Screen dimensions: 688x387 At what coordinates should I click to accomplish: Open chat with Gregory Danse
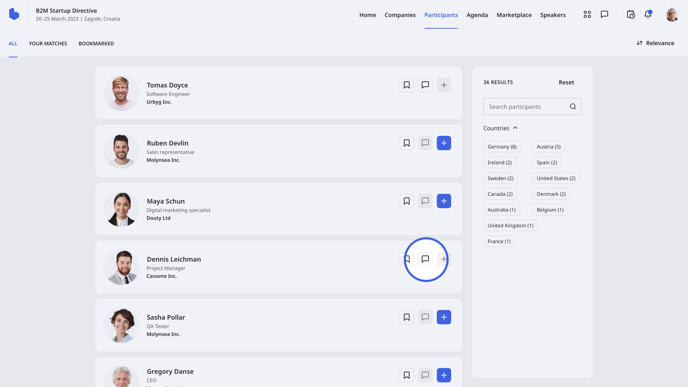pyautogui.click(x=425, y=375)
